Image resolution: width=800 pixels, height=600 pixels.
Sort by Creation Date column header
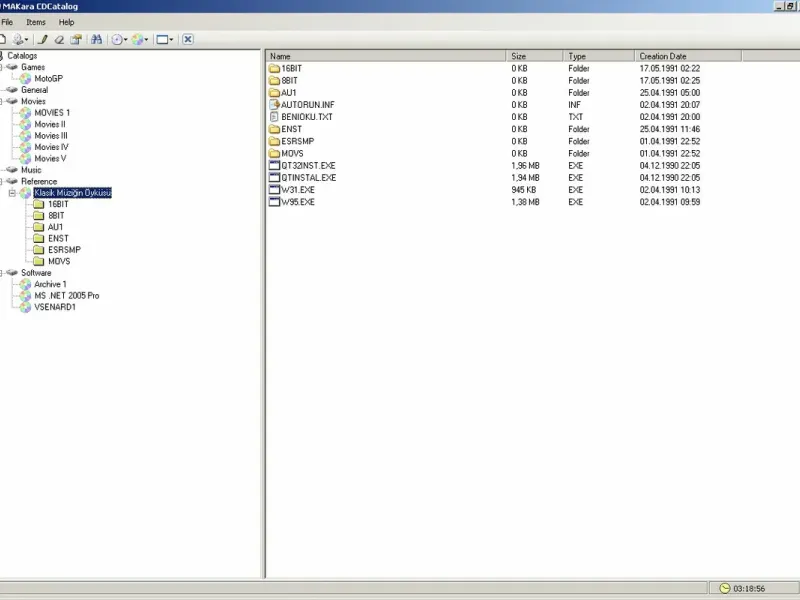(688, 56)
